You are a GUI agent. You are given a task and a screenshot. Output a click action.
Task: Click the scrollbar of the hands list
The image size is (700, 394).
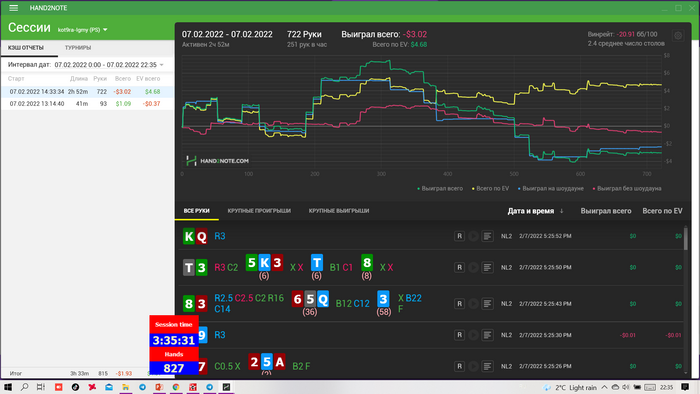coord(686,239)
